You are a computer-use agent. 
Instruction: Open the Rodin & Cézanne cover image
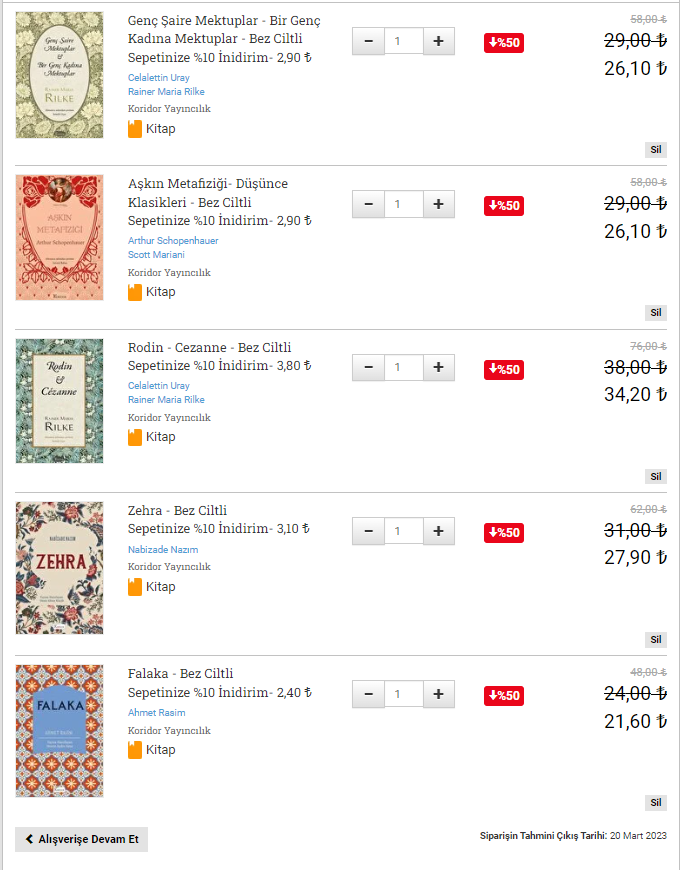pyautogui.click(x=59, y=401)
